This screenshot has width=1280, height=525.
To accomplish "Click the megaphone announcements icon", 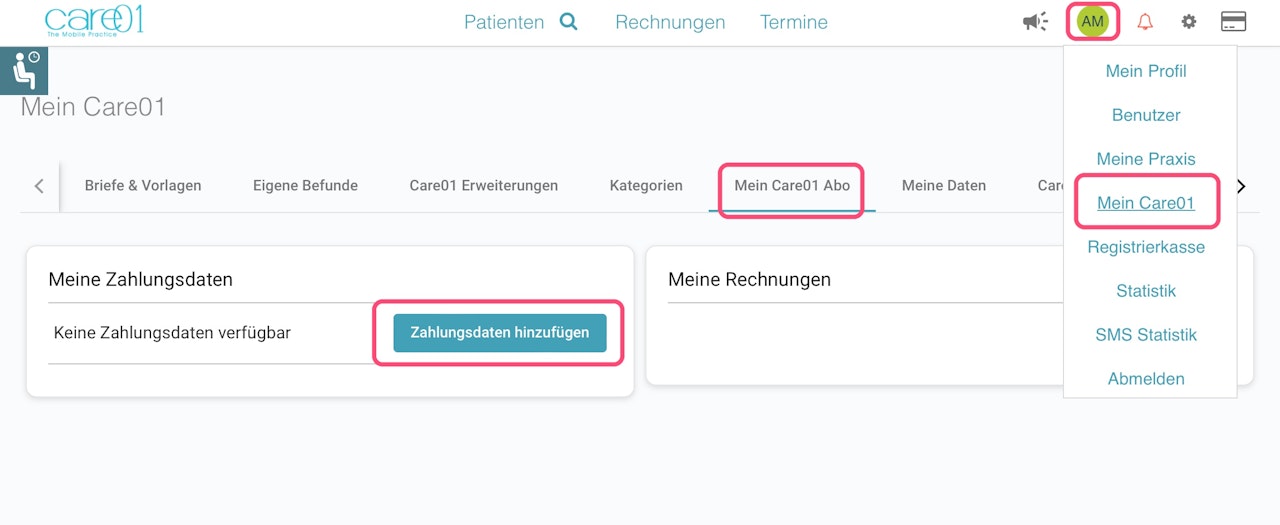I will click(x=1035, y=22).
